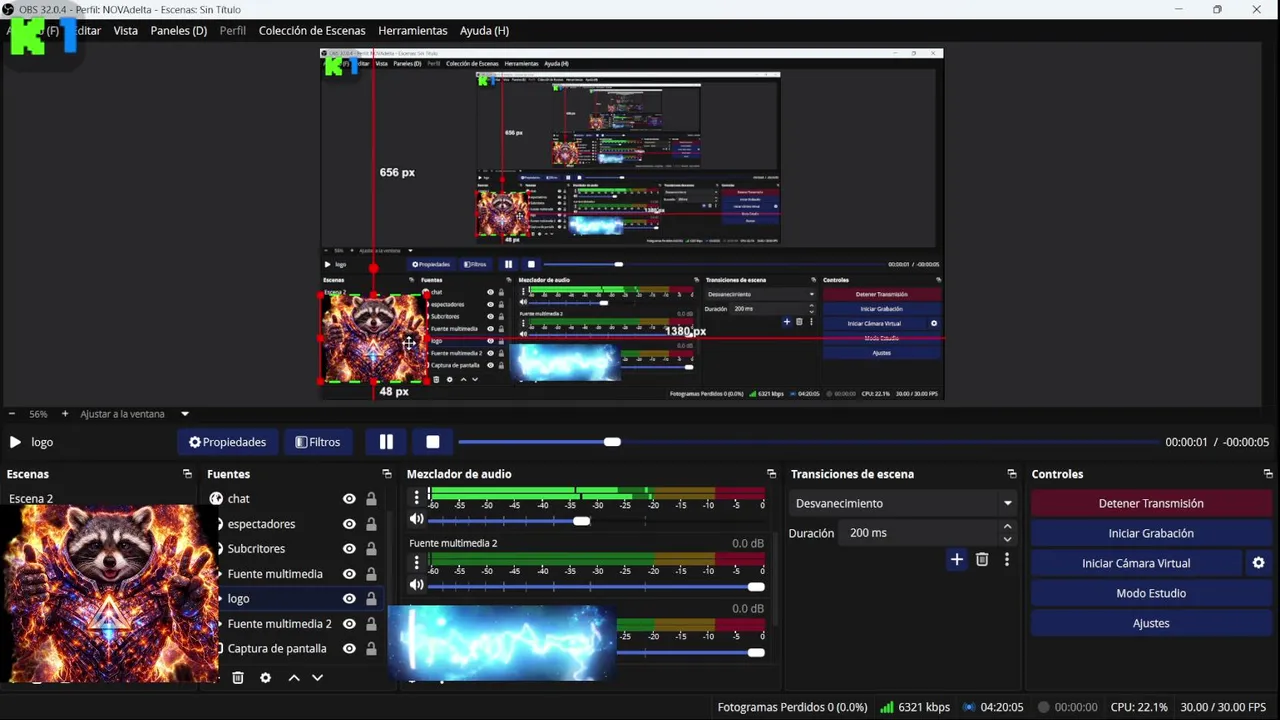
Task: Hide the logo source with eye icon
Action: tap(349, 599)
